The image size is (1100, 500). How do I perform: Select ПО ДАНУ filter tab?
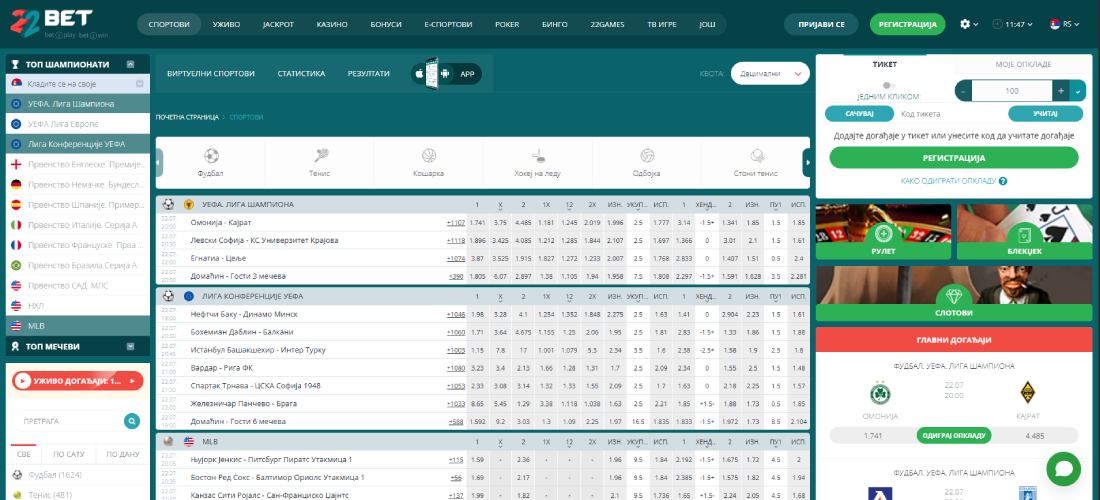(x=123, y=455)
